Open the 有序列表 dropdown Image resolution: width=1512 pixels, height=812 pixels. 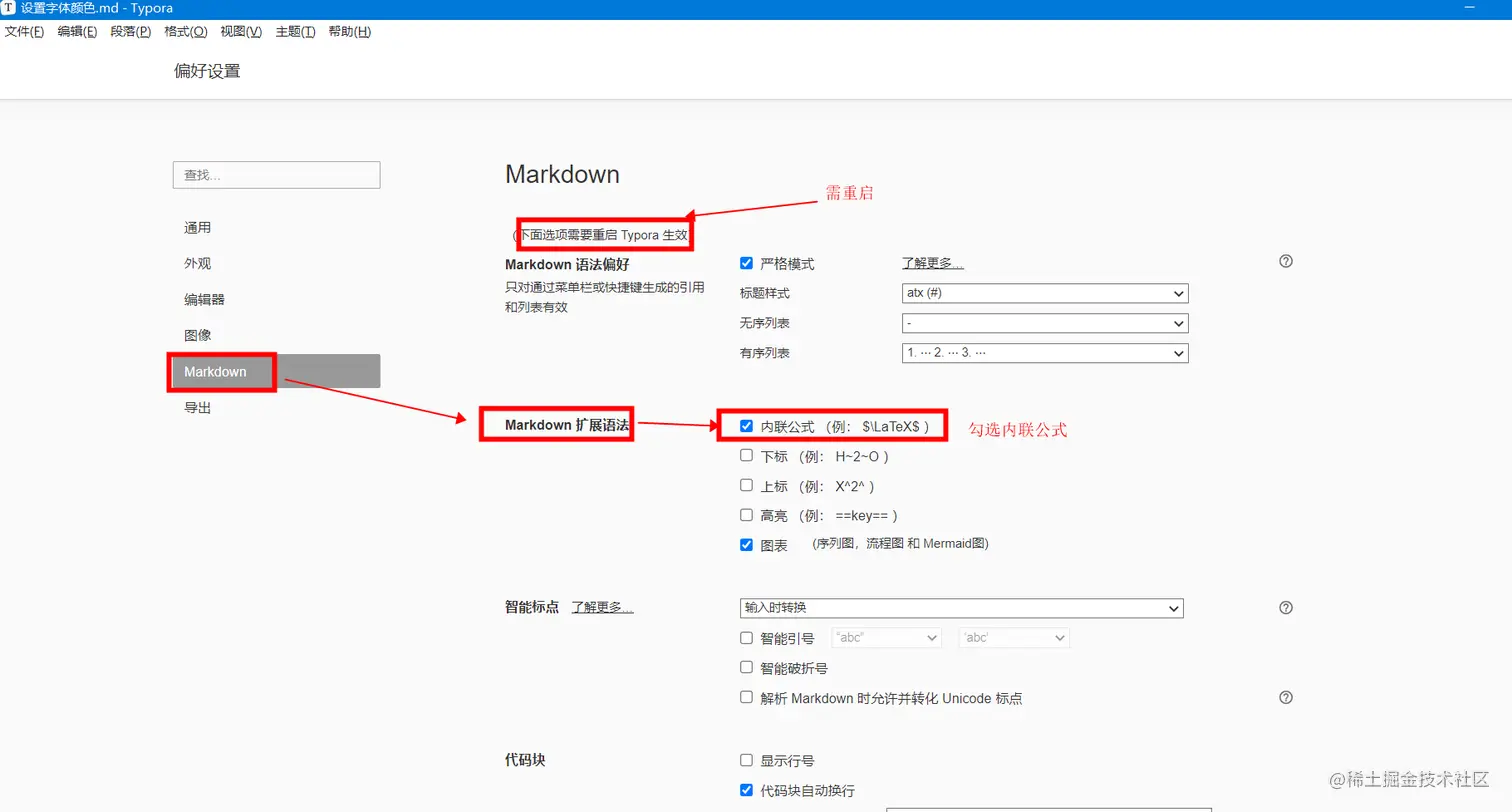click(1044, 353)
